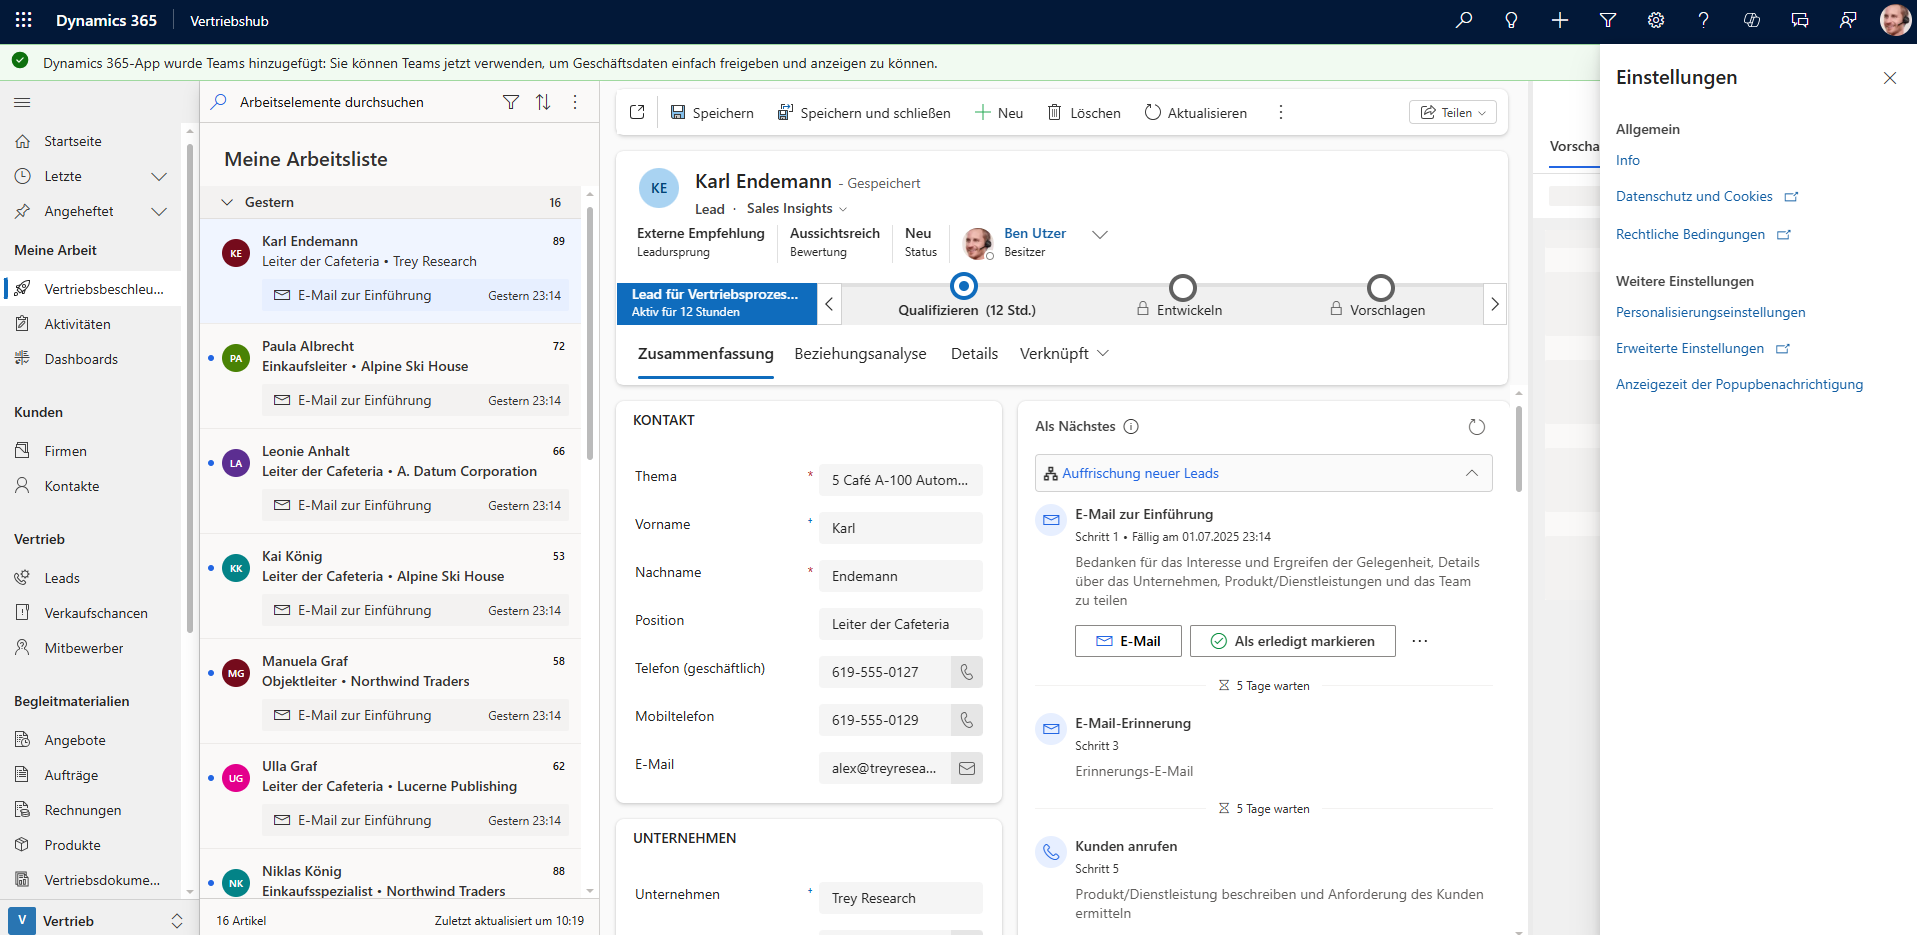
Task: Open record in new window icon
Action: point(637,112)
